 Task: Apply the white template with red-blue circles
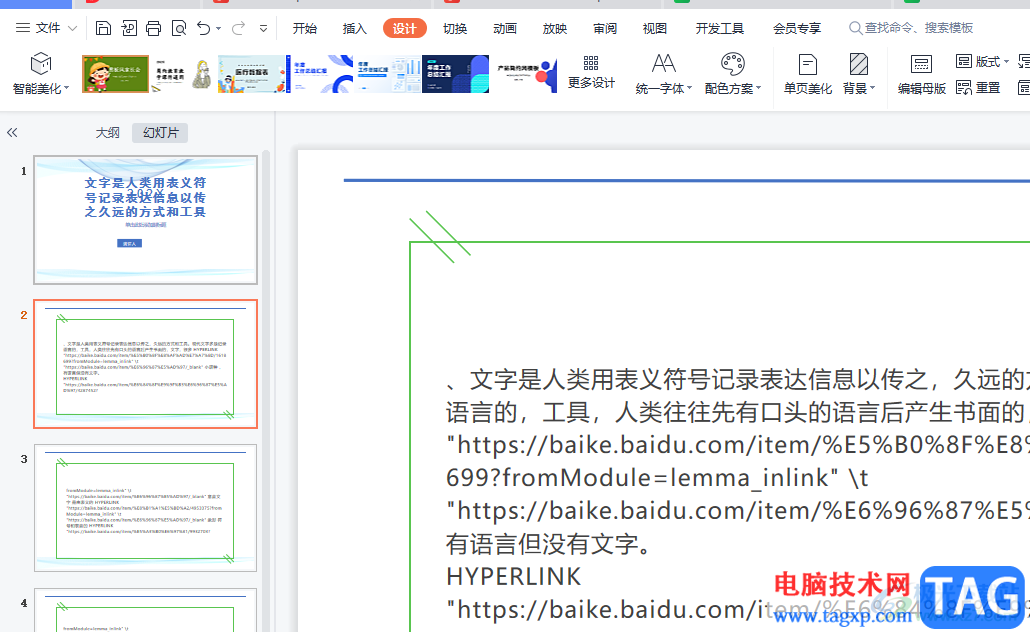coord(524,74)
